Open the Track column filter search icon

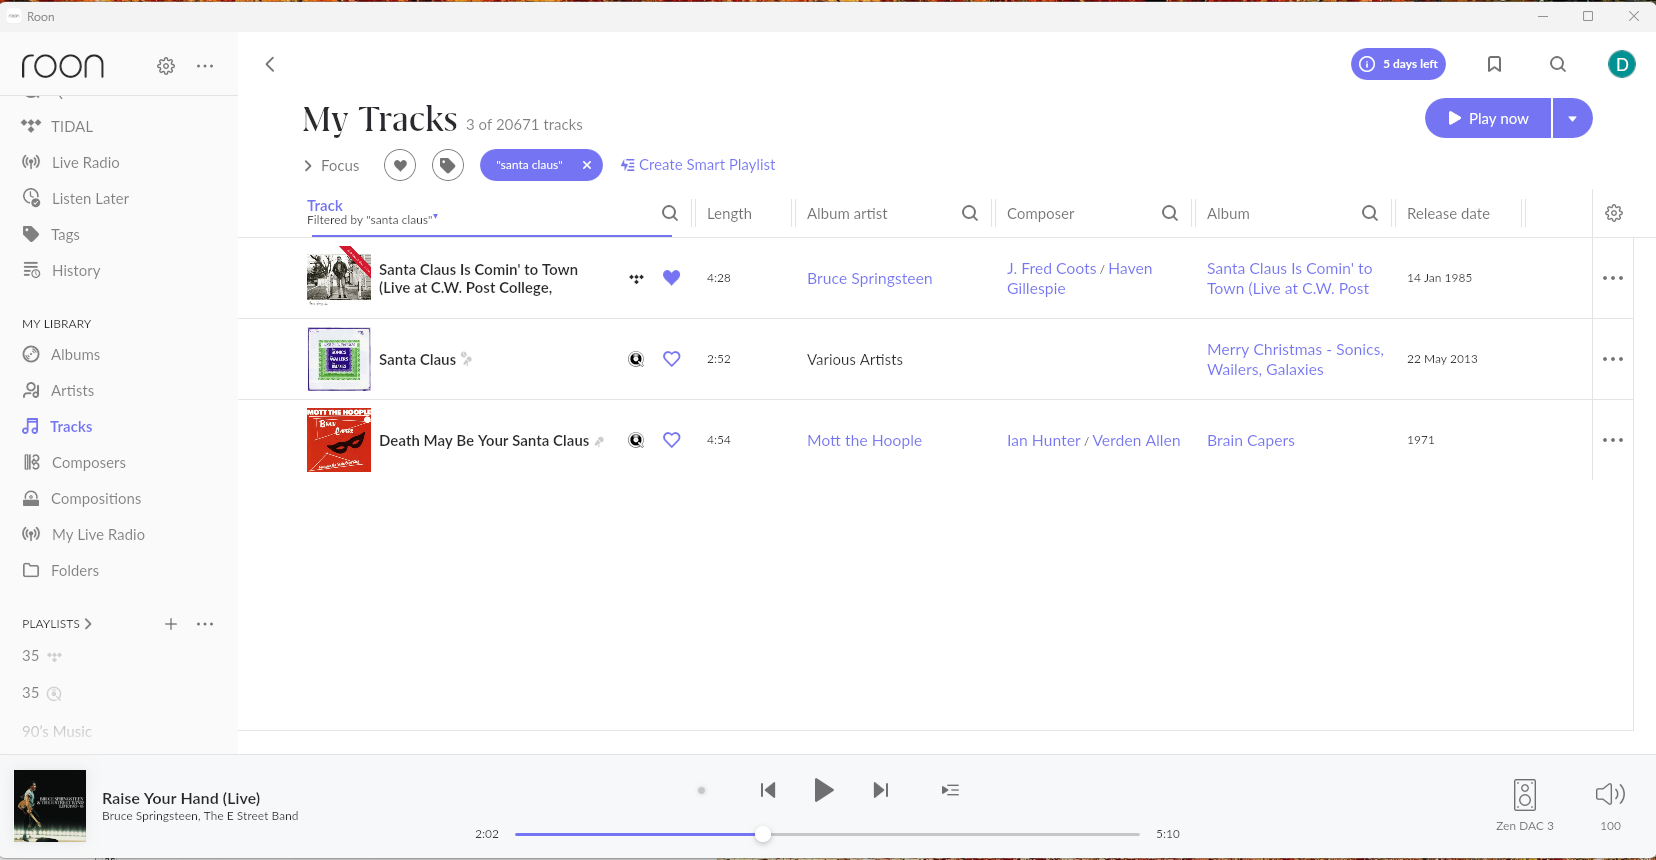coord(670,213)
